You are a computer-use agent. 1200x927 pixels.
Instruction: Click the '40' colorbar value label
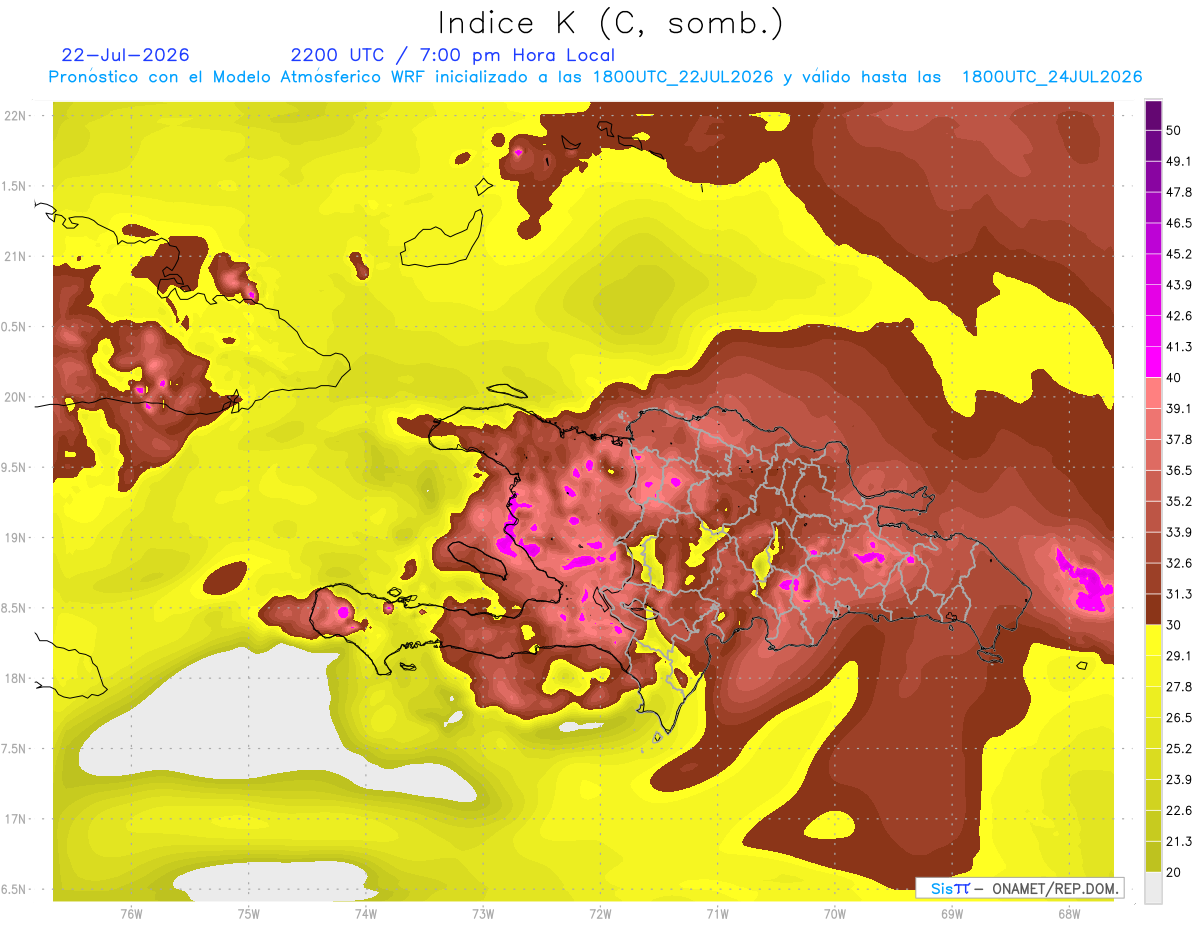click(1175, 377)
